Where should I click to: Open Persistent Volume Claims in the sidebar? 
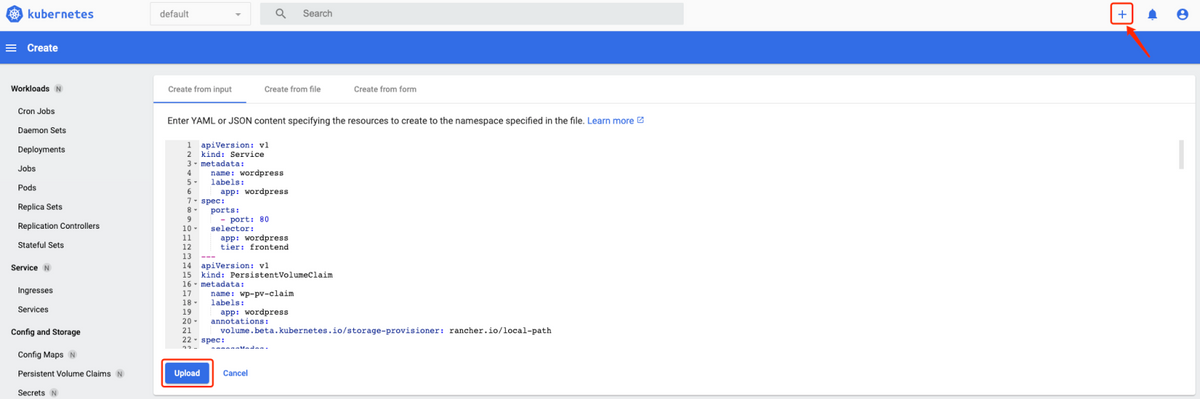pyautogui.click(x=64, y=374)
